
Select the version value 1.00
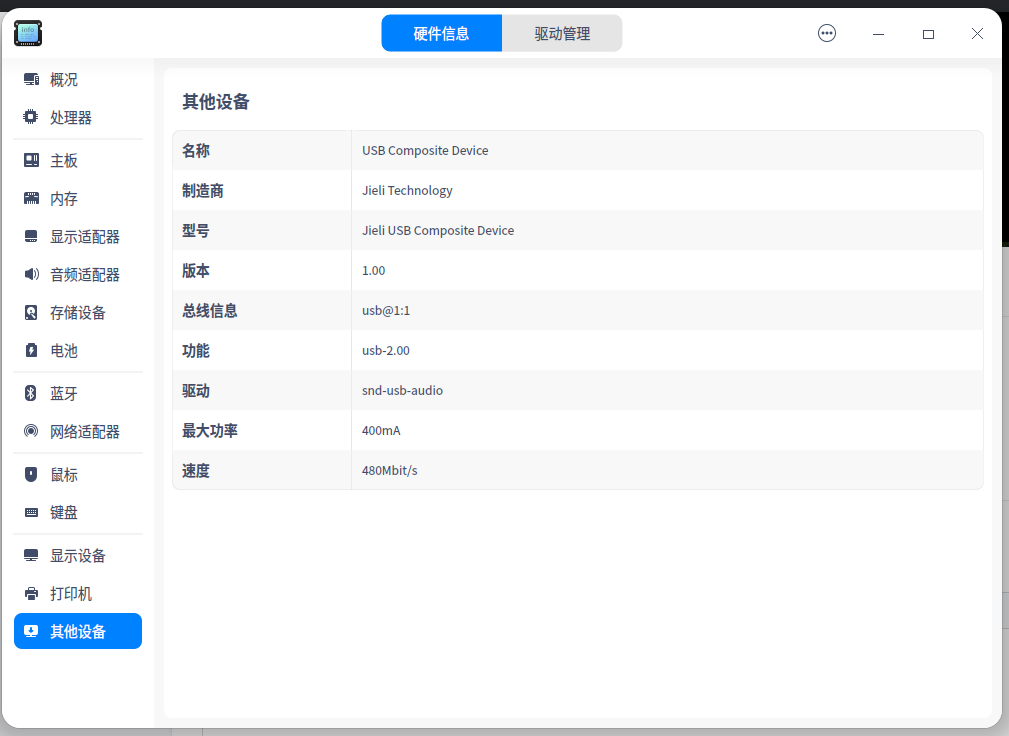pos(373,270)
